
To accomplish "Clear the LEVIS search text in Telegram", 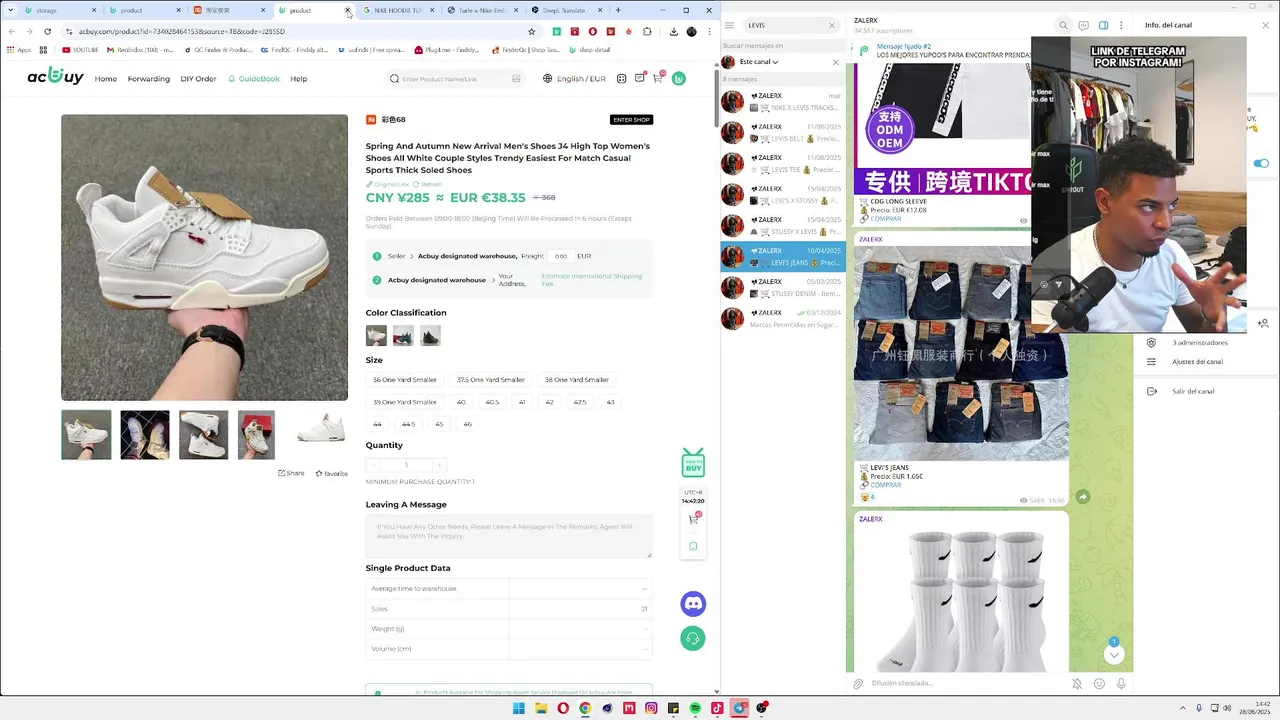I will coord(831,25).
